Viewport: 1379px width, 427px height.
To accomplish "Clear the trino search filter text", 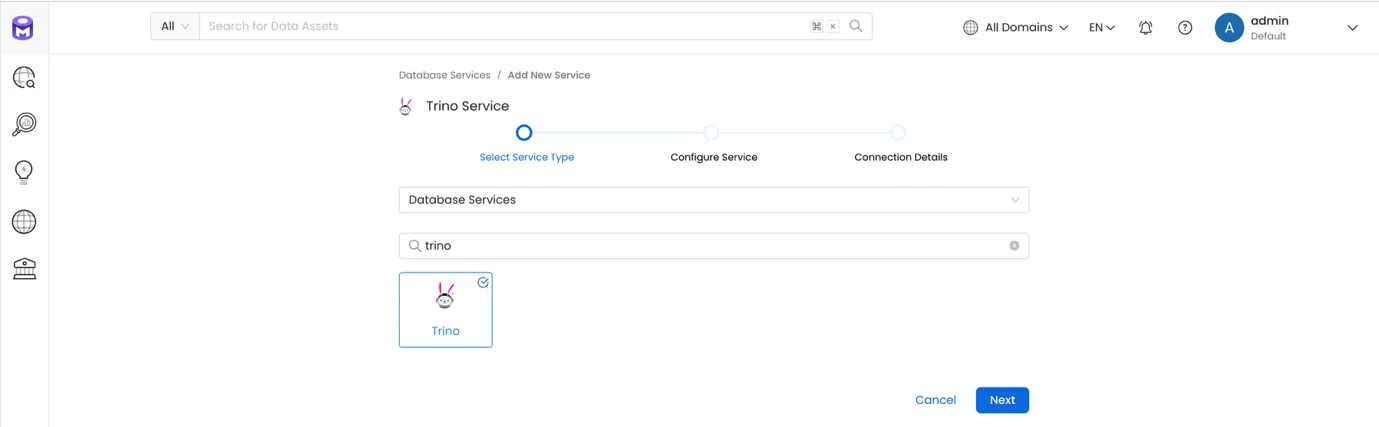I will point(1014,246).
